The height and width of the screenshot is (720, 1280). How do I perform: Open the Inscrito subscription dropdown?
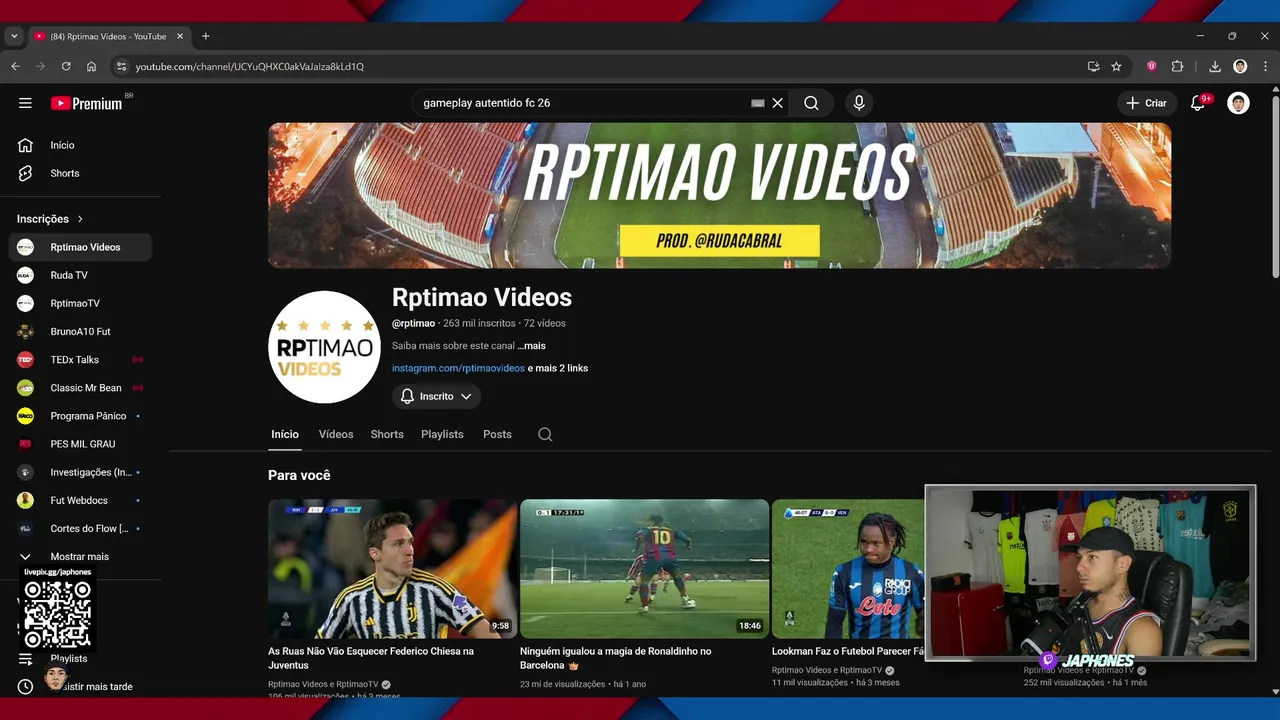point(436,396)
